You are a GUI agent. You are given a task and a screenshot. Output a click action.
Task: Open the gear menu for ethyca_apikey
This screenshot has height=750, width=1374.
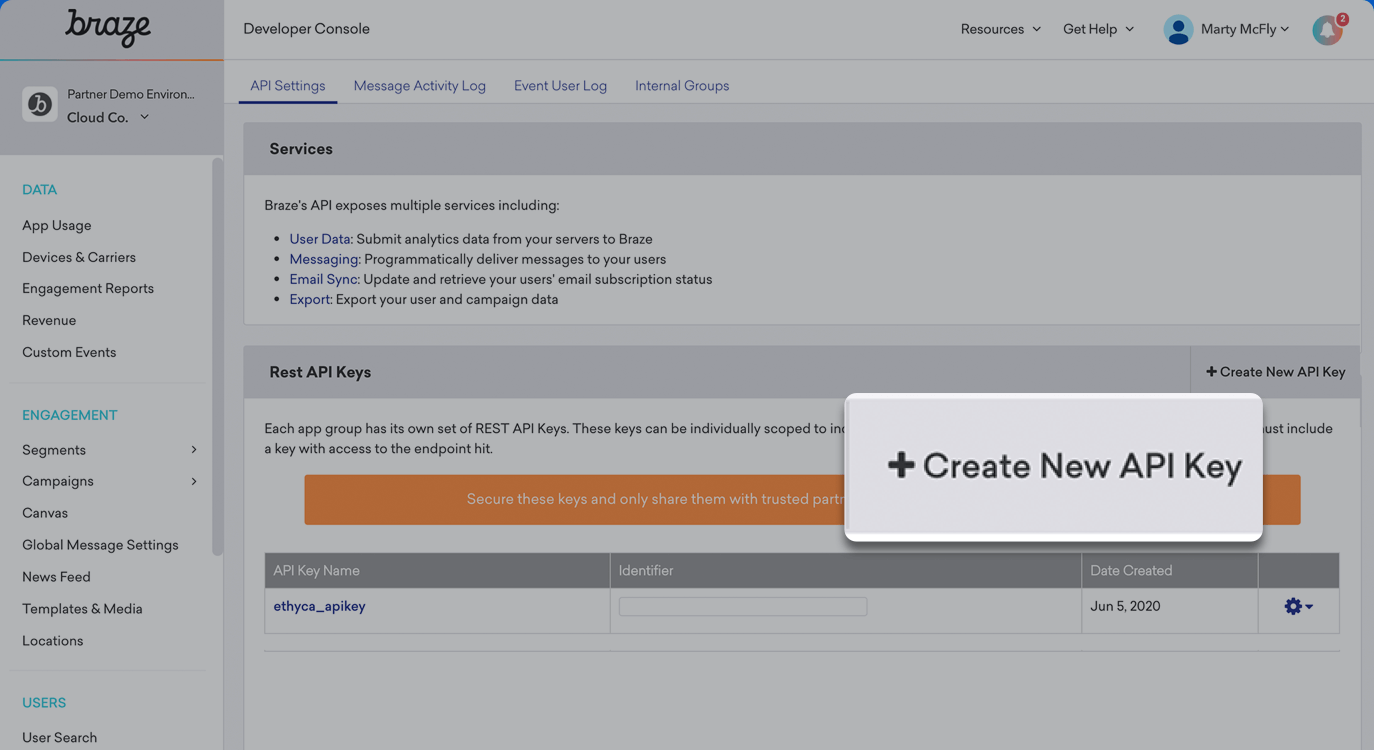click(x=1298, y=606)
